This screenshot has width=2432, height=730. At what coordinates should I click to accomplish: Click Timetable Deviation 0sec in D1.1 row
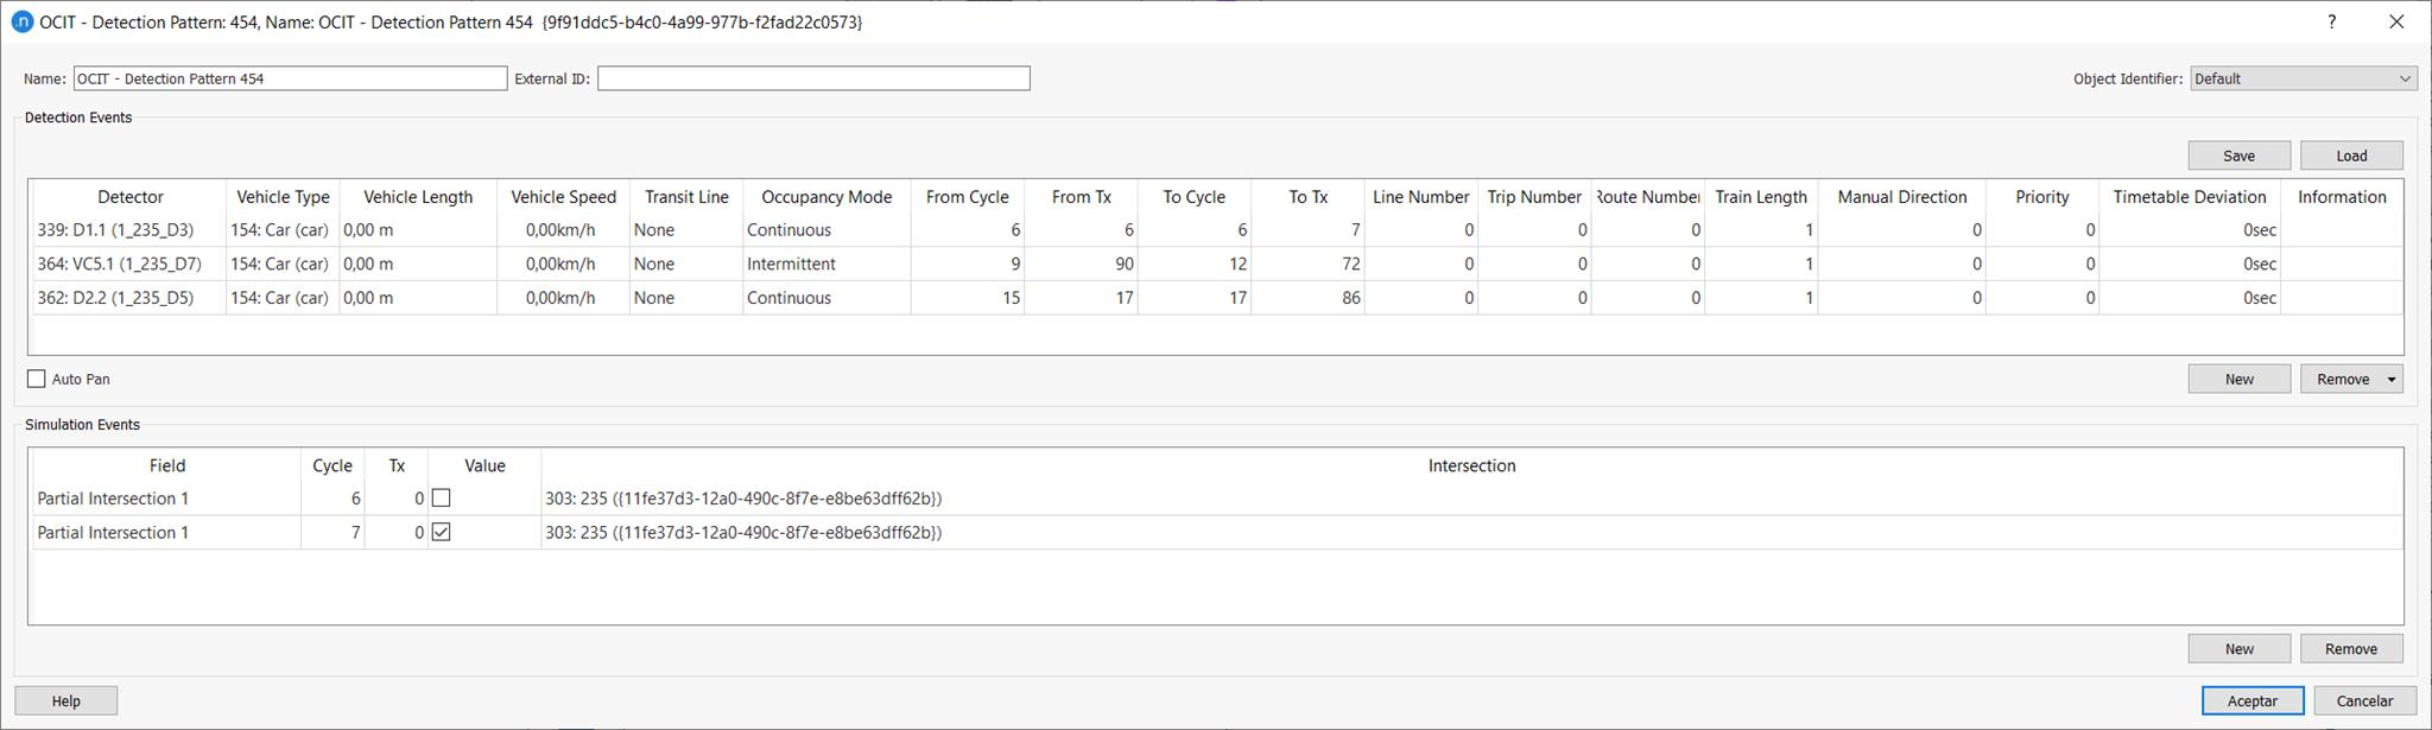(x=2189, y=230)
